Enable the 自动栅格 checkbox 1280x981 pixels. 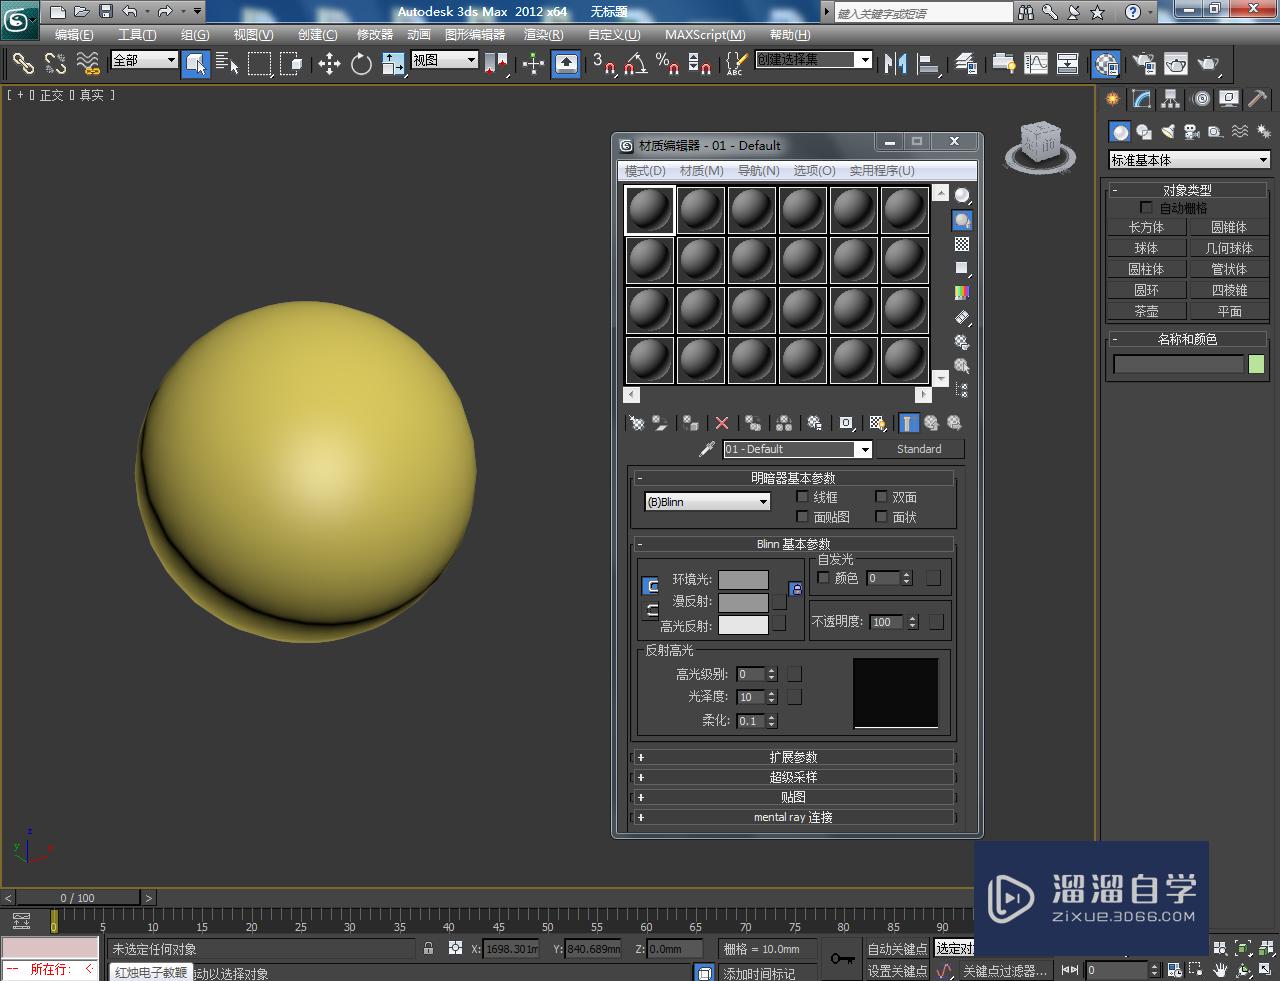[1146, 208]
